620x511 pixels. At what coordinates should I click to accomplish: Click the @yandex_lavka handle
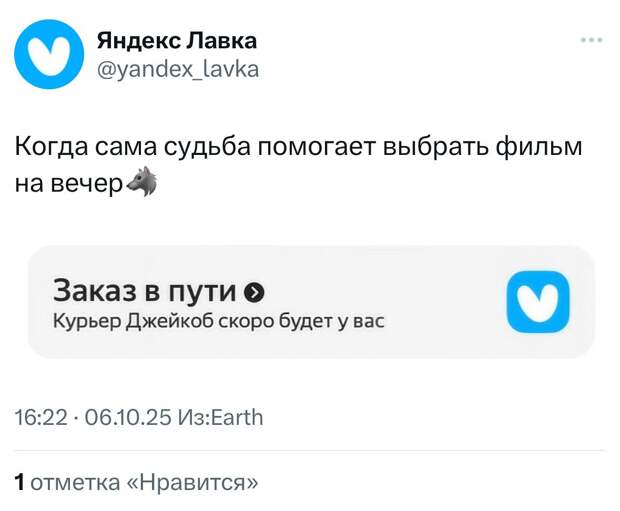coord(177,69)
